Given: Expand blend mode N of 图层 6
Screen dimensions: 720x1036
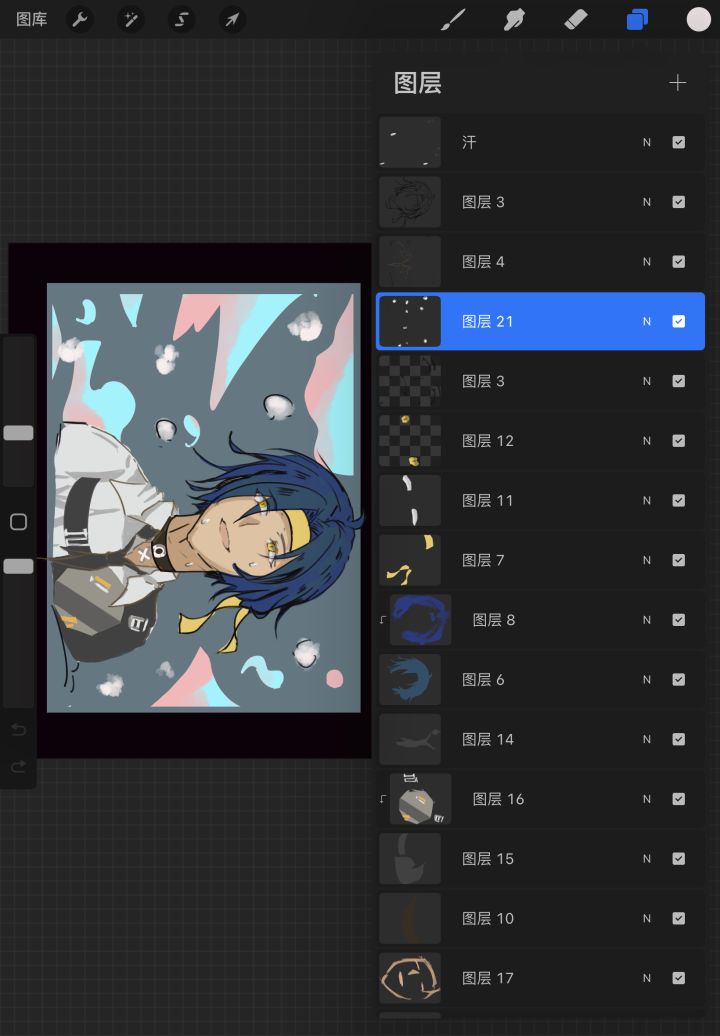Looking at the screenshot, I should (x=647, y=679).
